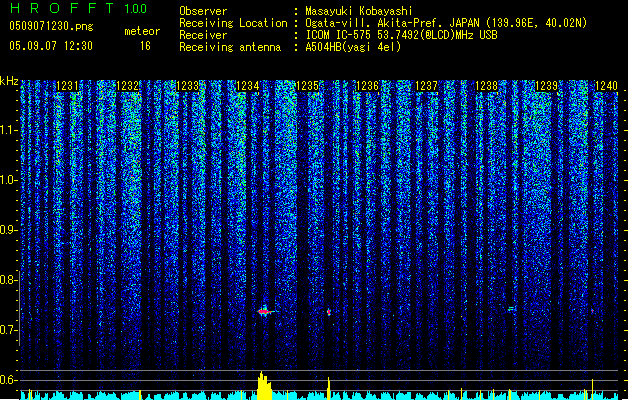The width and height of the screenshot is (629, 400).
Task: Select the file name 0509071230.png
Action: (51, 26)
